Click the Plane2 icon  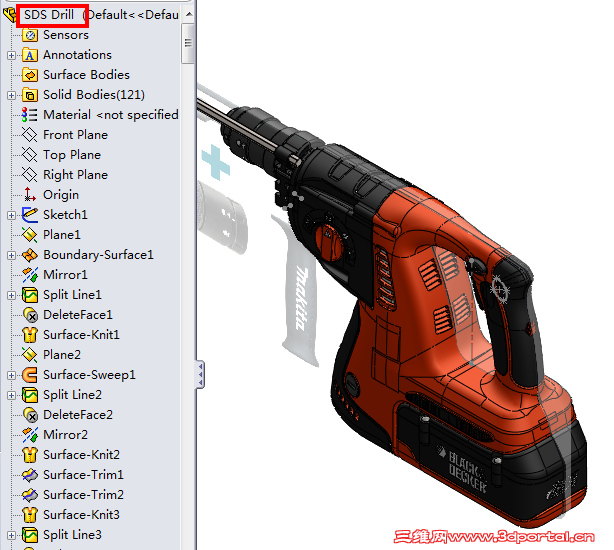(x=30, y=355)
